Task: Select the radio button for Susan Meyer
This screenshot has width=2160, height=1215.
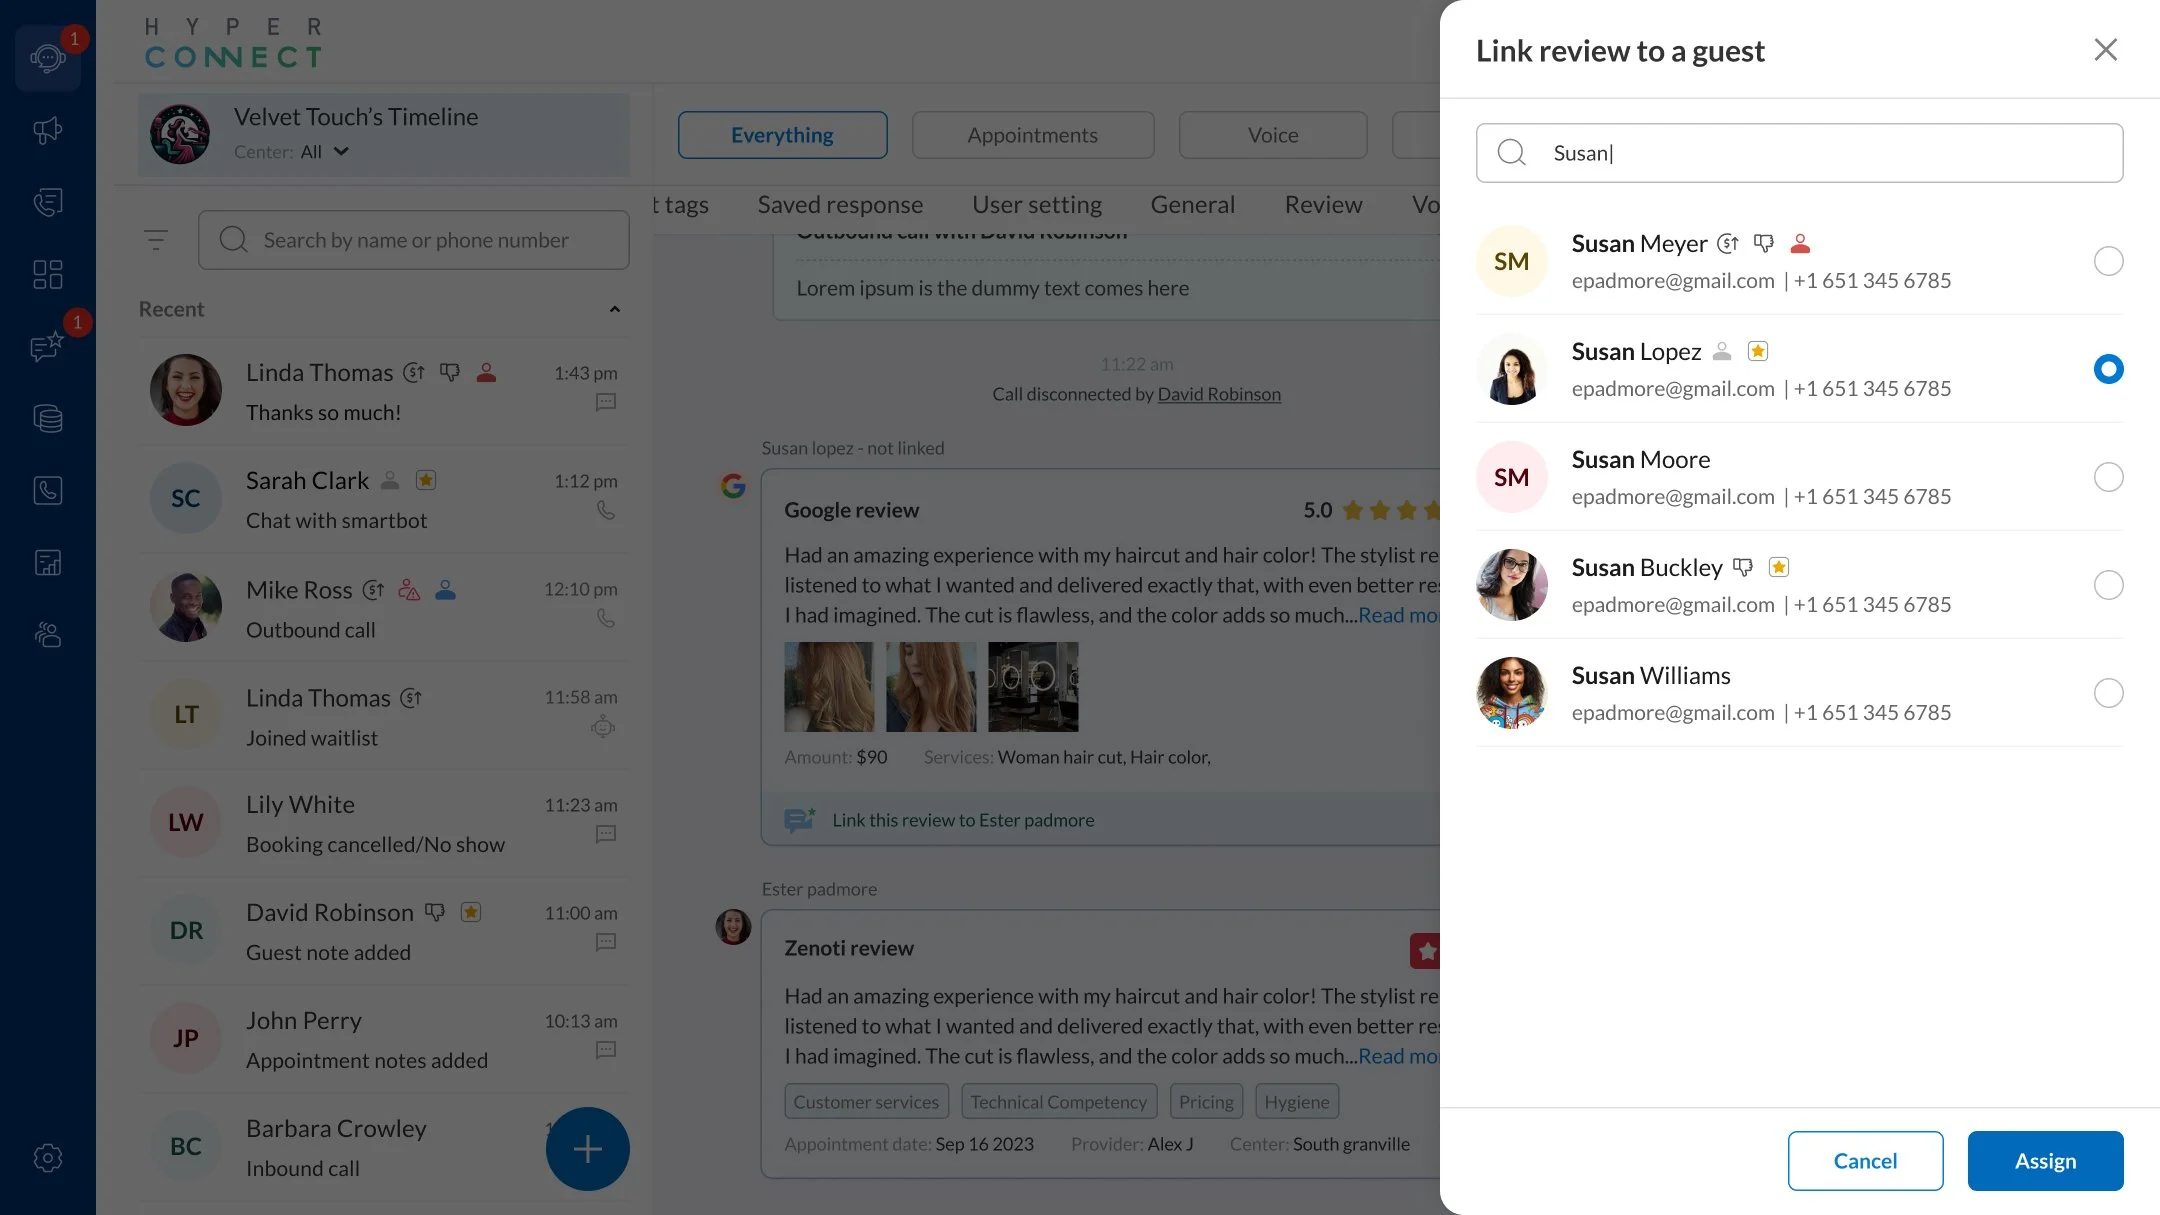Action: [x=2109, y=261]
